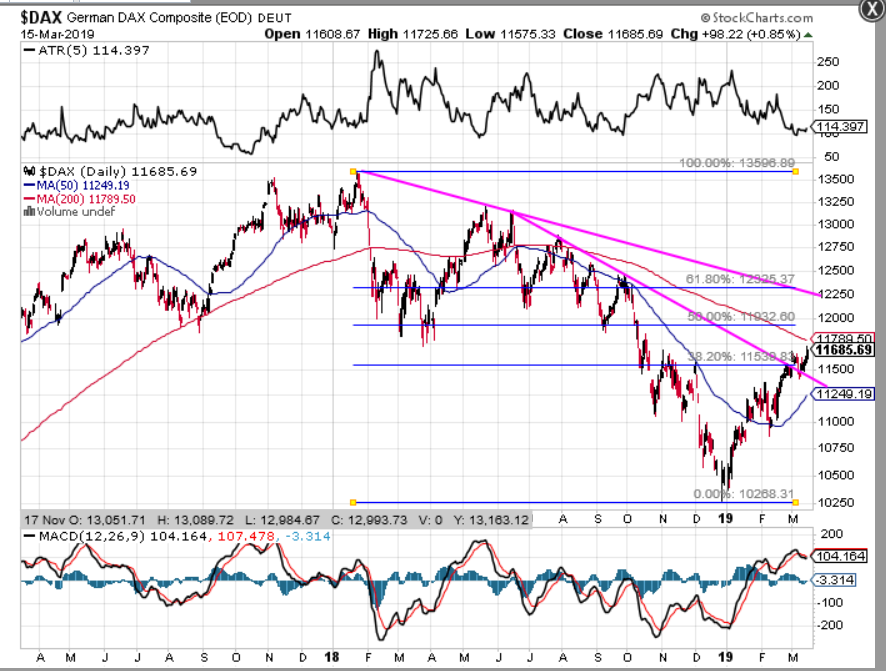Click the 11249.19 MA(50) price tag
Screen dimensions: 886x671
coord(845,394)
